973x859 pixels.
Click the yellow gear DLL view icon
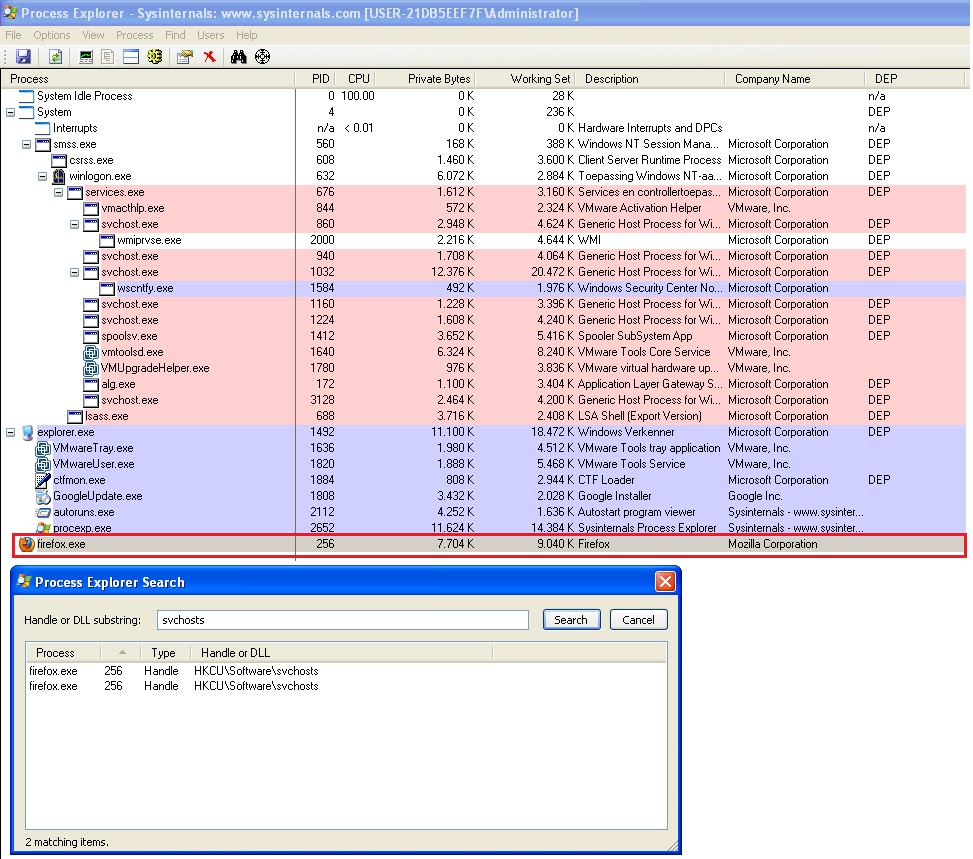coord(155,57)
